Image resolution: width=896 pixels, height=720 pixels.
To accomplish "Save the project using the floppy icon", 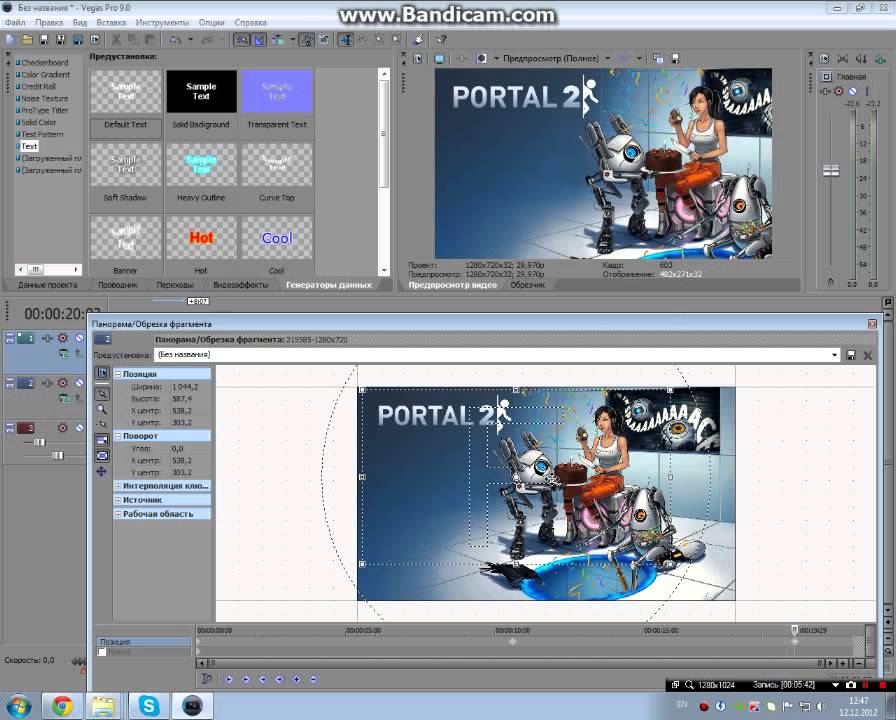I will coord(43,40).
